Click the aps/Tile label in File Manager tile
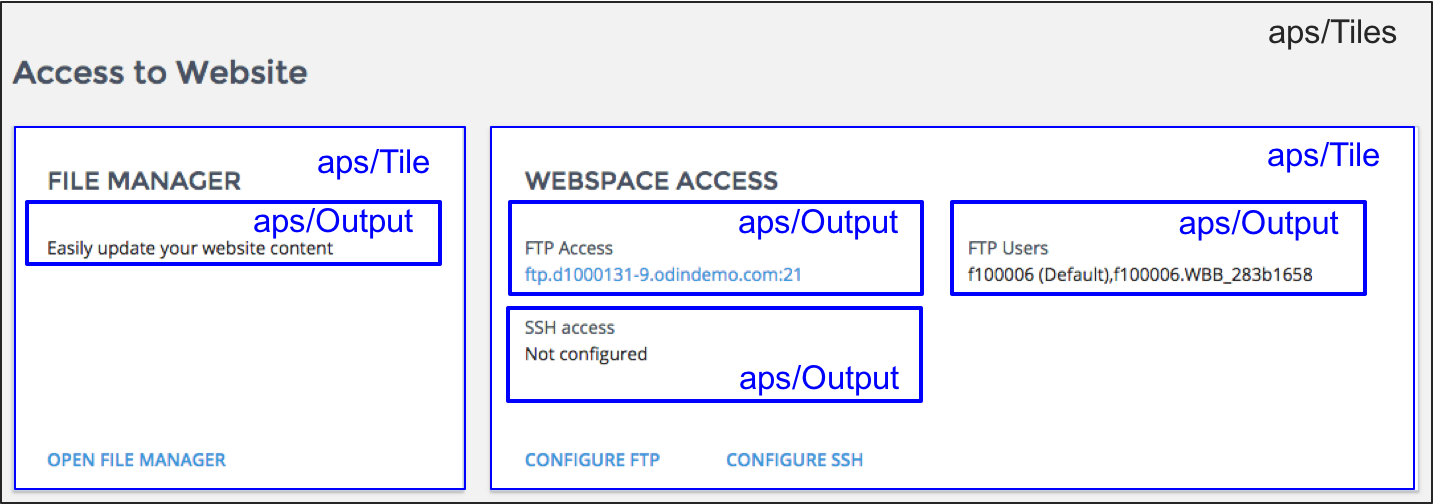The height and width of the screenshot is (504, 1433). pos(373,162)
